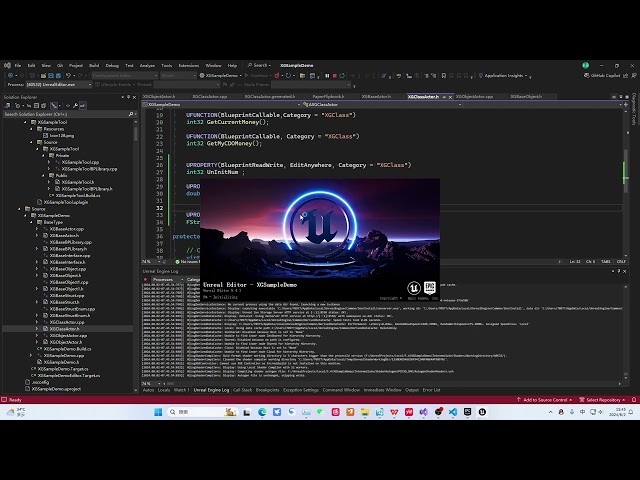Image resolution: width=640 pixels, height=480 pixels.
Task: Click the Collapse All icon in Solution Explorer
Action: pyautogui.click(x=36, y=106)
